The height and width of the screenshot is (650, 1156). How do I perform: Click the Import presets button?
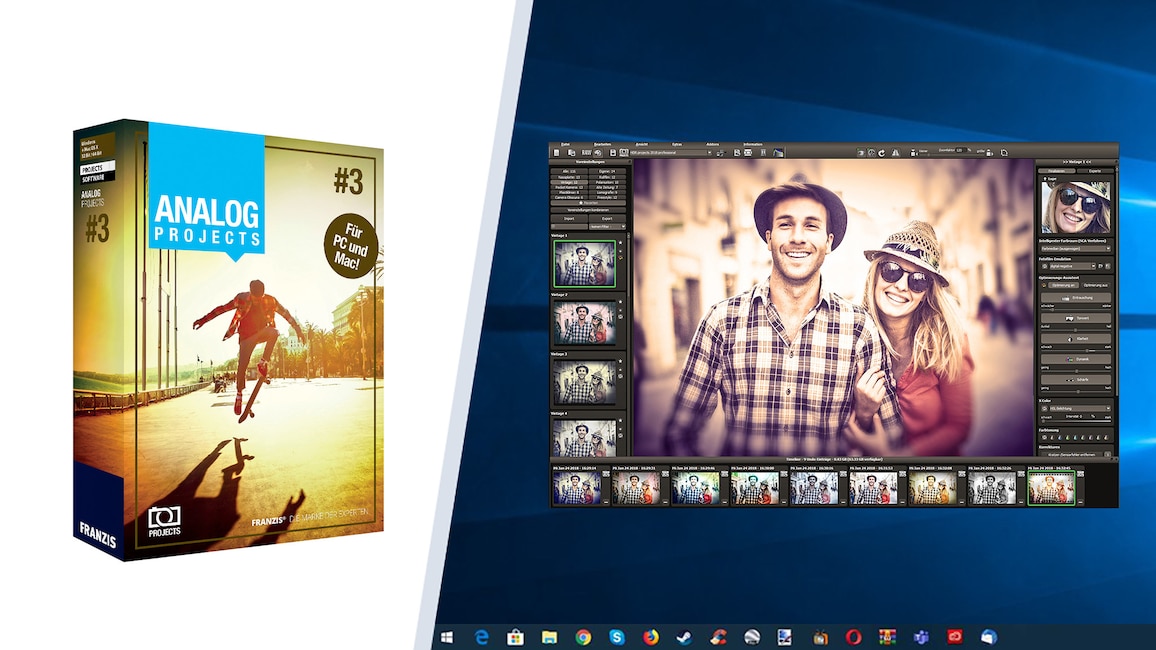[569, 219]
